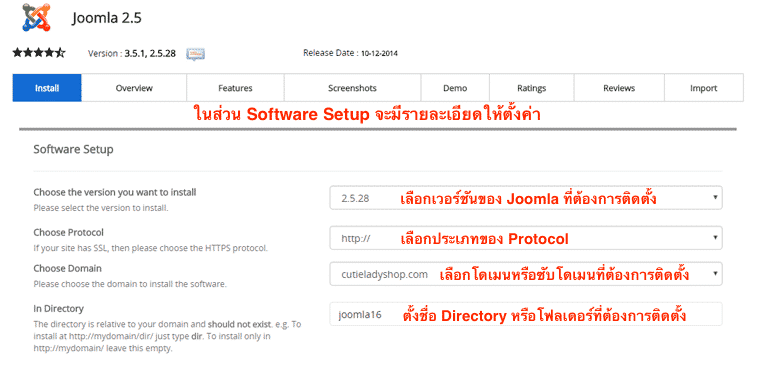View the Screenshots tab
Screen dimensions: 757x365
tap(352, 88)
